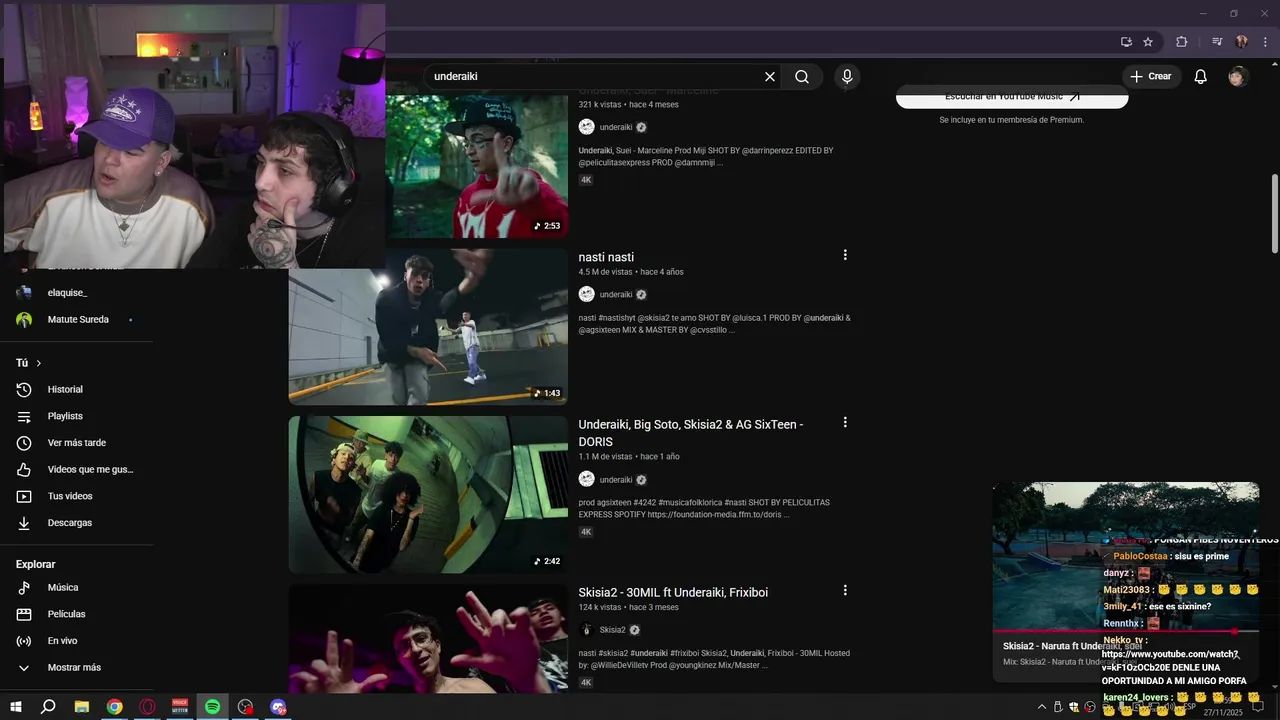Open Discord from taskbar
The width and height of the screenshot is (1280, 720).
[x=279, y=707]
